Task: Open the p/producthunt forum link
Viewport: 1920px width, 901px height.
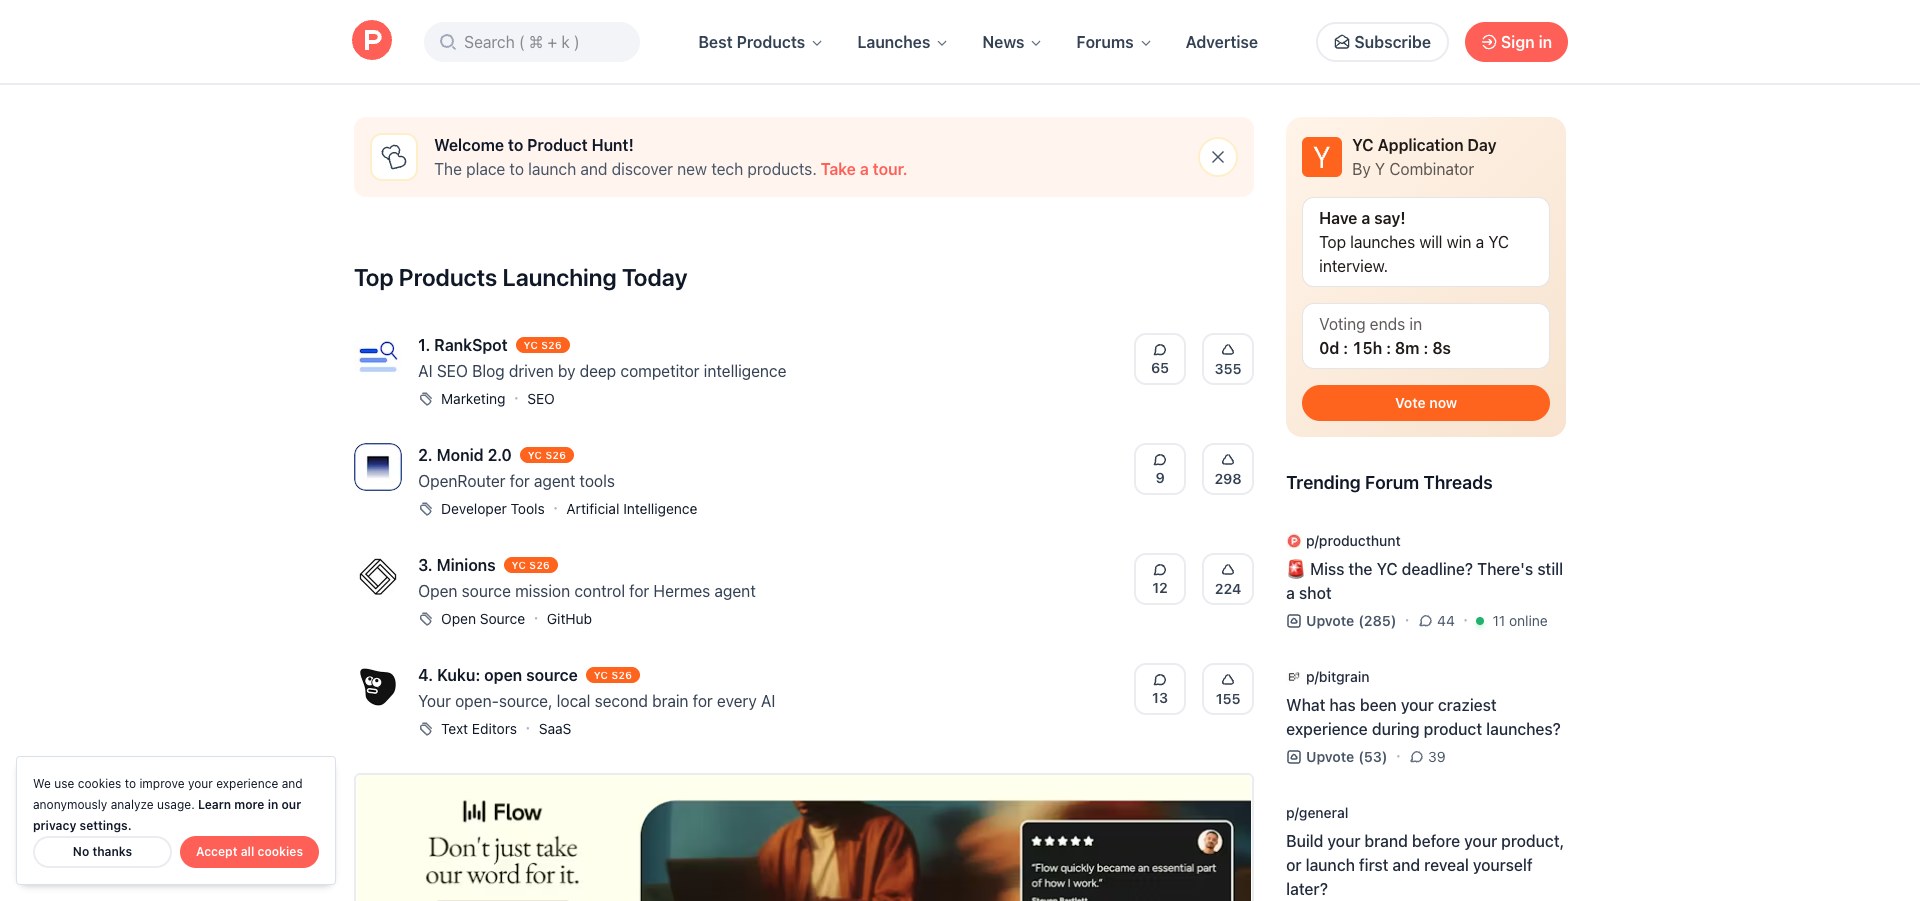Action: [1353, 541]
